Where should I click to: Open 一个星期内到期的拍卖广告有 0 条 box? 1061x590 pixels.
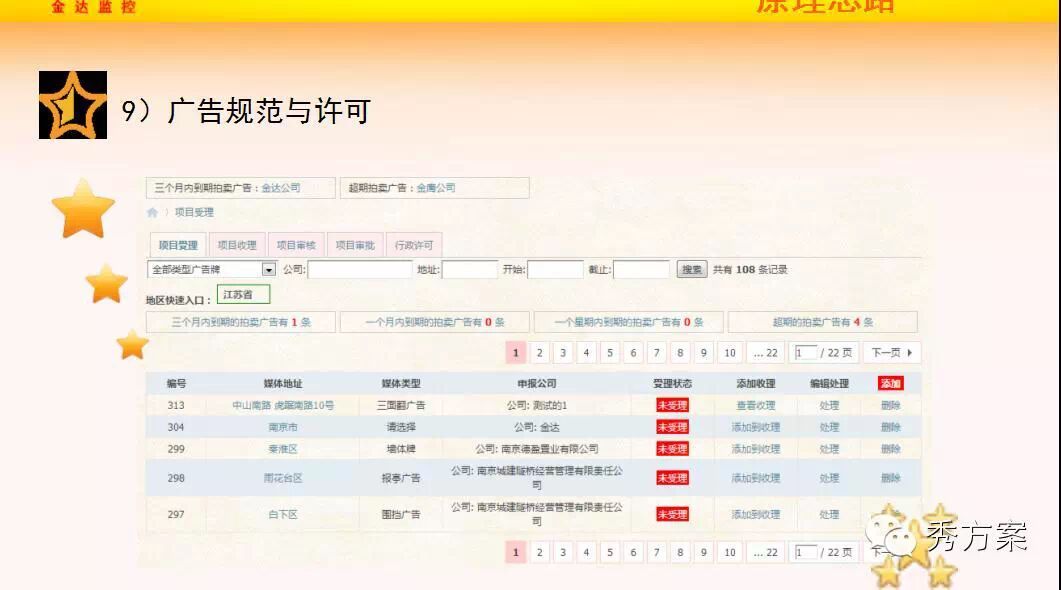pos(629,322)
